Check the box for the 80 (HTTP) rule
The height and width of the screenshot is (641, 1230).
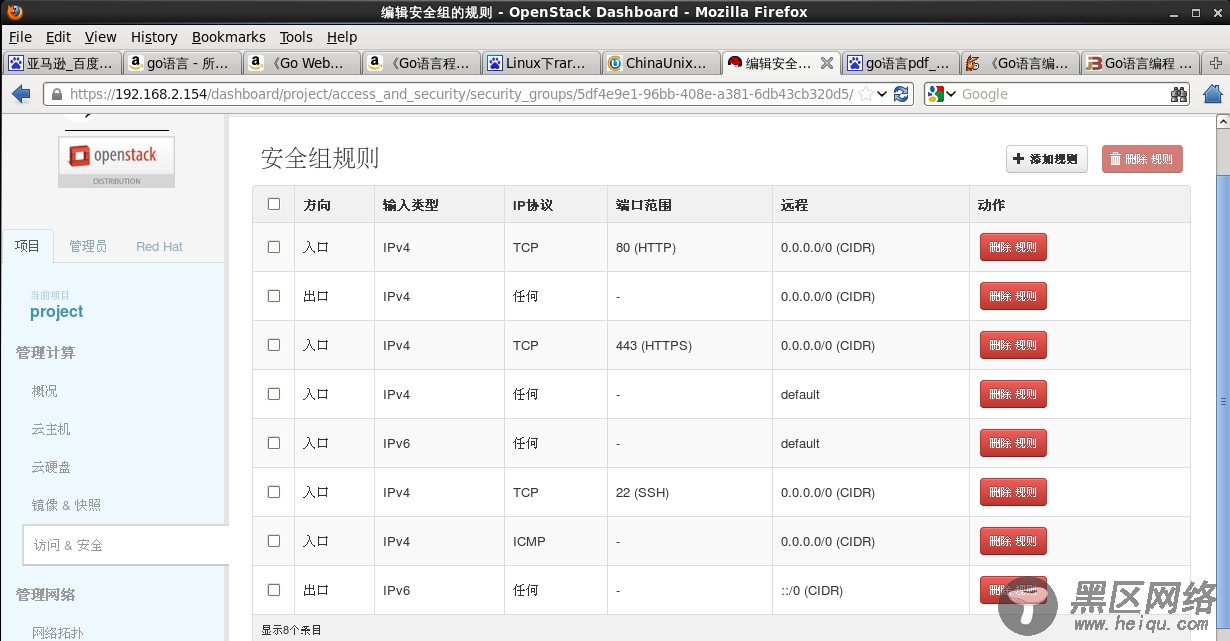pos(274,247)
